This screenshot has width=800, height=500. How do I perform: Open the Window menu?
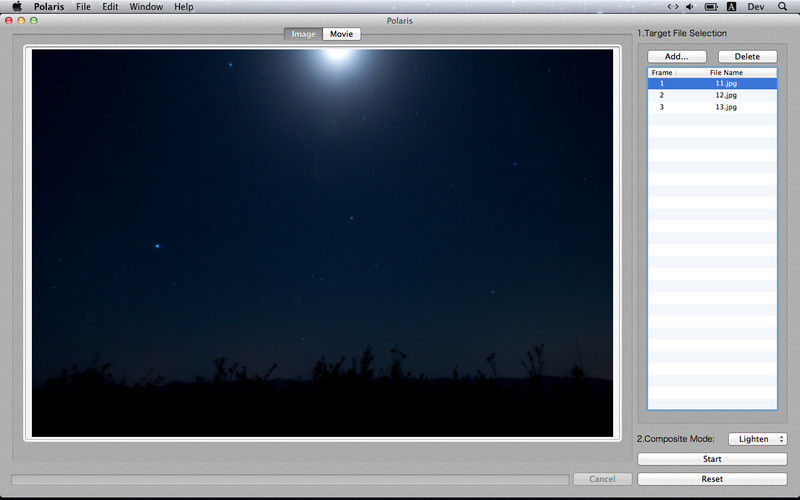click(x=146, y=7)
